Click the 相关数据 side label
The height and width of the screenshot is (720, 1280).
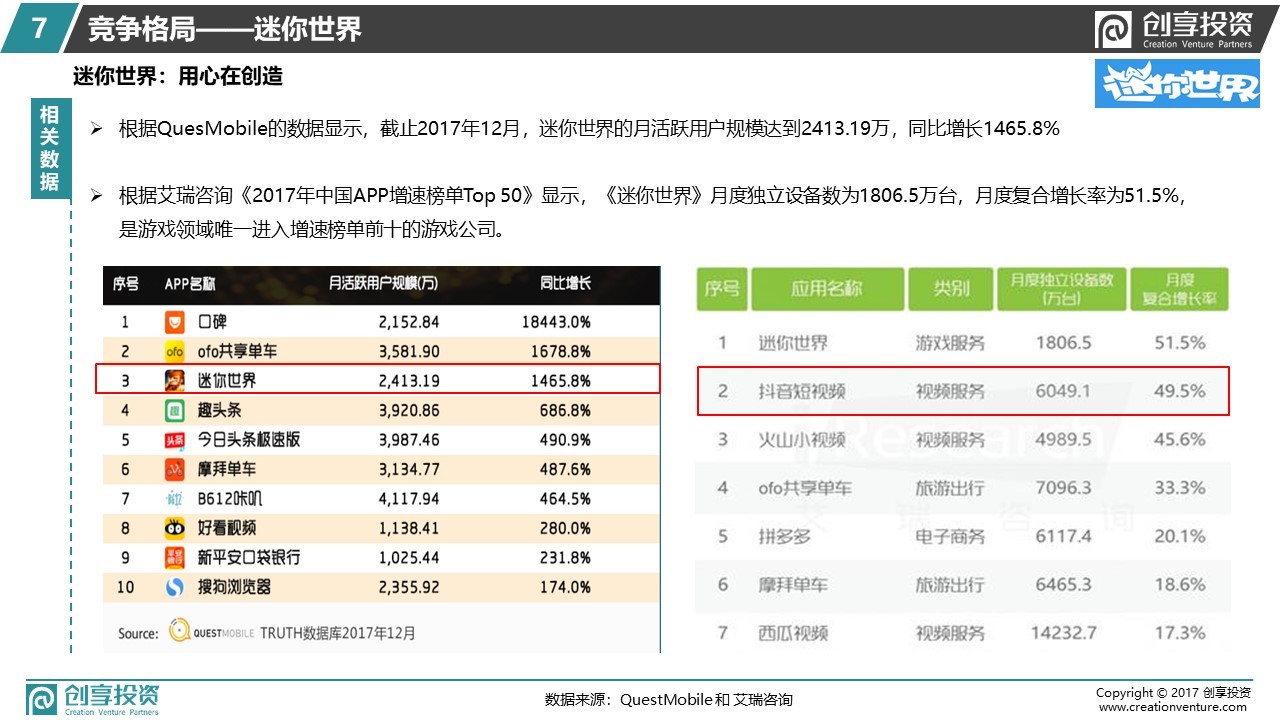coord(50,149)
